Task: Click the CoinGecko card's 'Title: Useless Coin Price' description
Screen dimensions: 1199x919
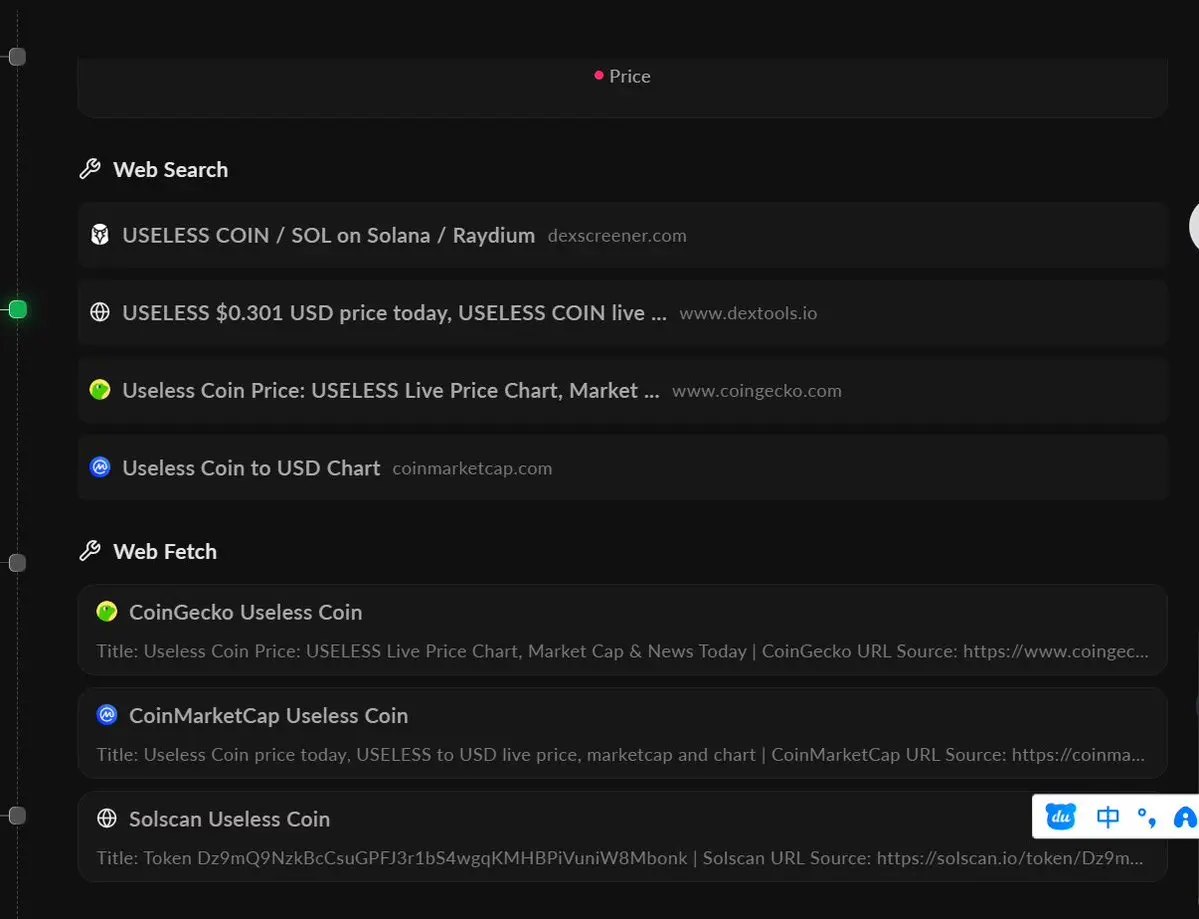Action: point(622,651)
